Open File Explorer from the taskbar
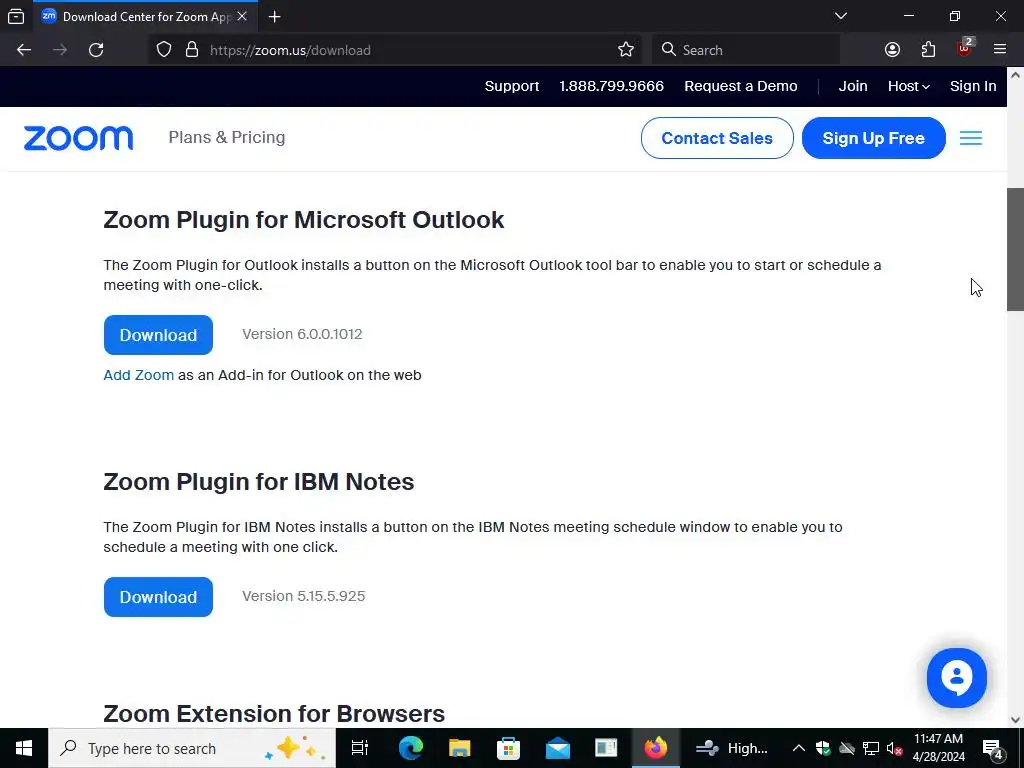Viewport: 1024px width, 768px height. [459, 748]
